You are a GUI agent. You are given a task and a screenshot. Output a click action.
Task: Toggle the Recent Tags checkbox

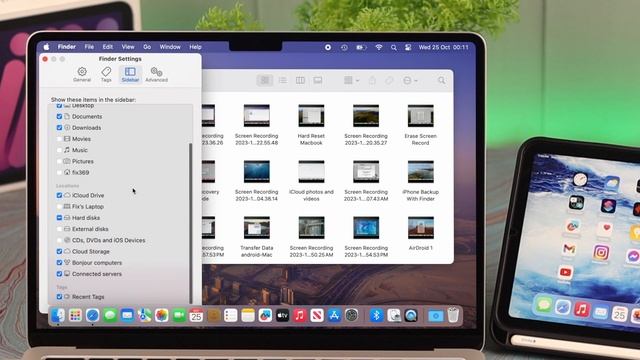pos(59,297)
